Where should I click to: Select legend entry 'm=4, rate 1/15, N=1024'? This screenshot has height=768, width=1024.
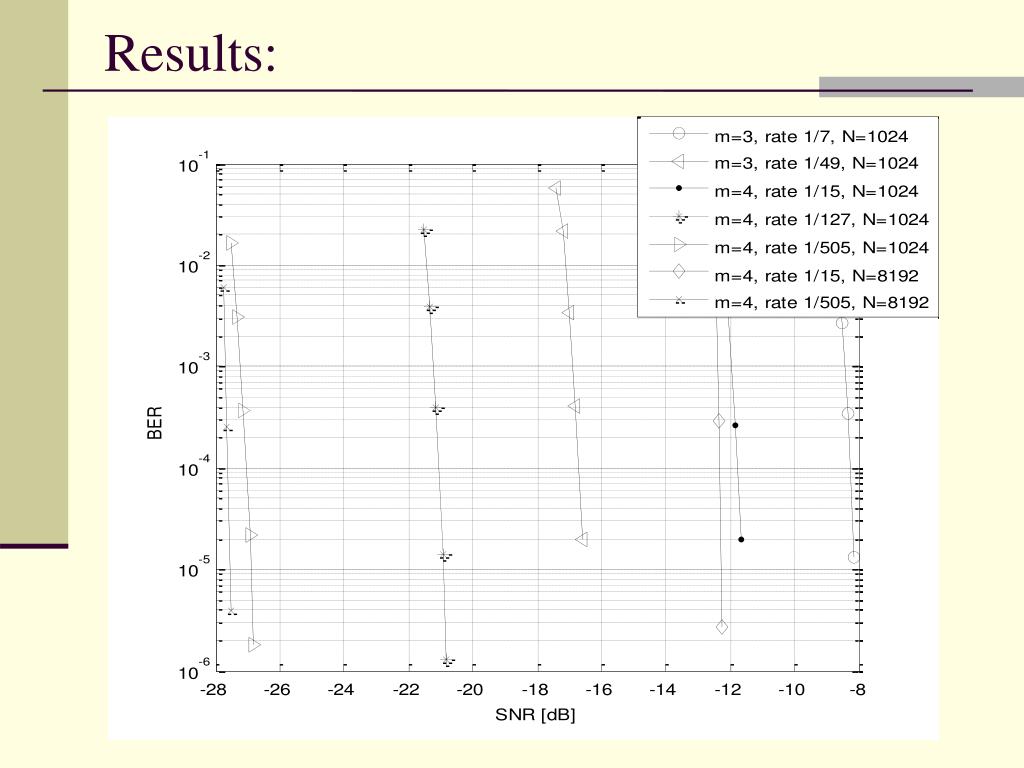point(816,191)
